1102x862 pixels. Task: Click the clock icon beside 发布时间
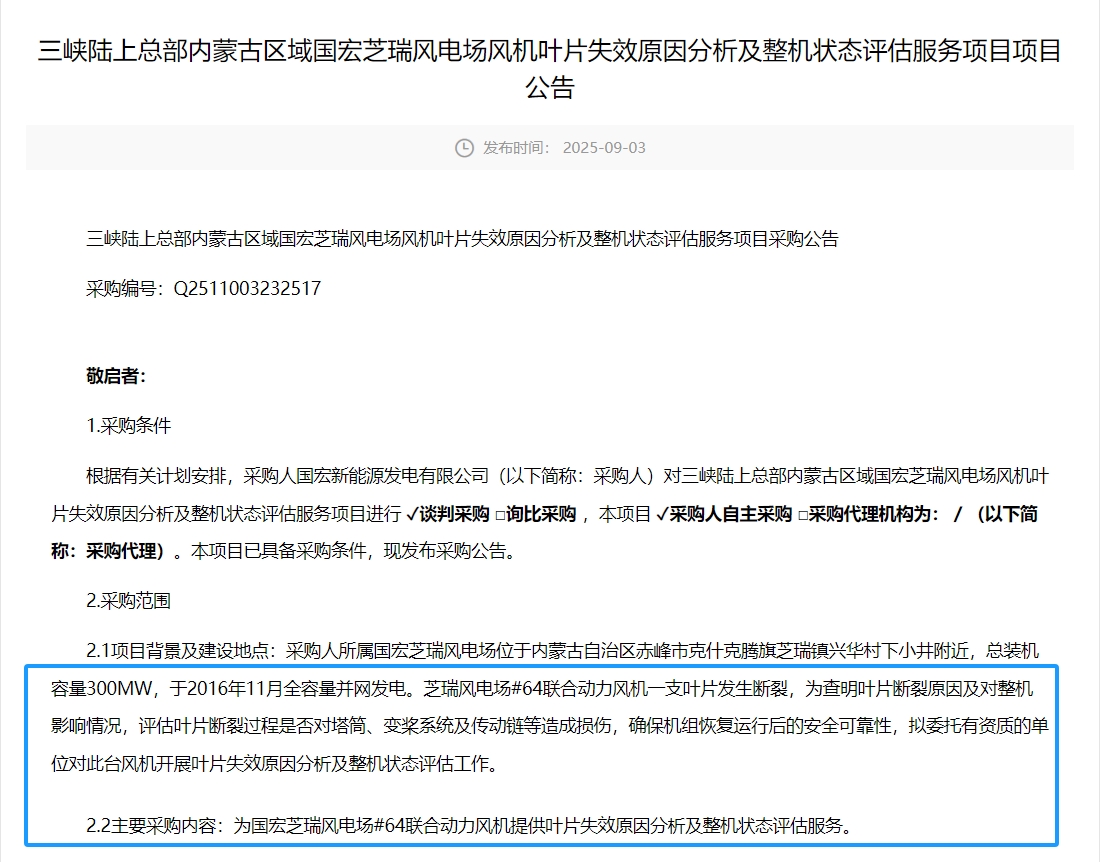[464, 148]
